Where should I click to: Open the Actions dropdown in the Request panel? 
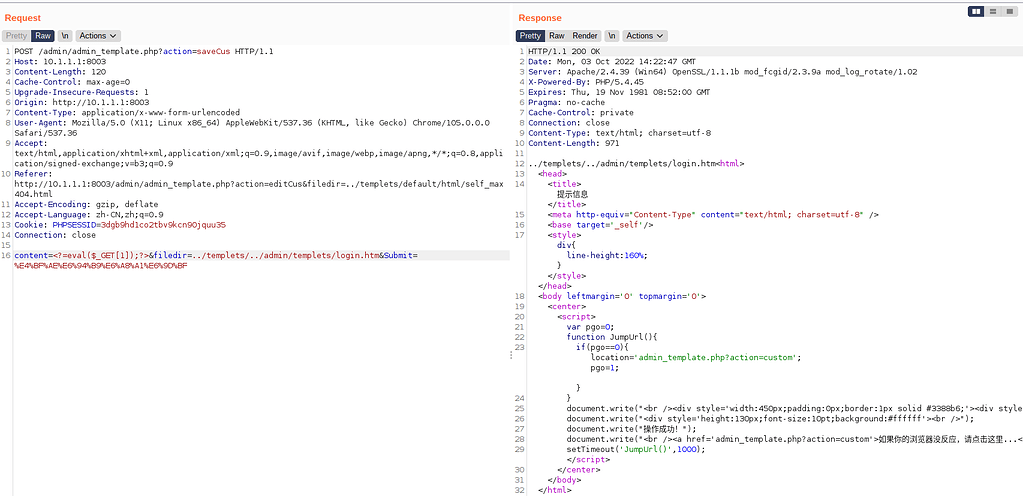click(x=98, y=36)
